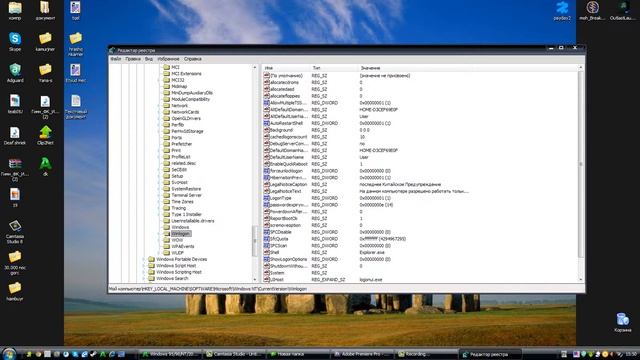Select the ProfileList key

(x=181, y=157)
